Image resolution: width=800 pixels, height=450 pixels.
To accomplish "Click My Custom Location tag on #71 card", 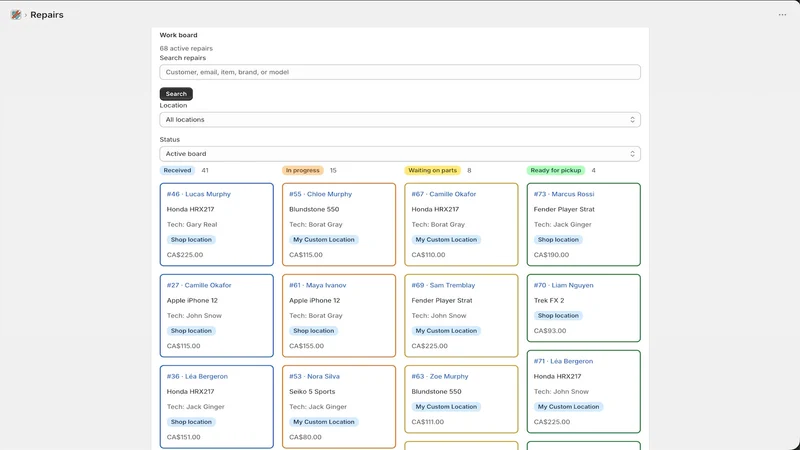I will click(568, 407).
